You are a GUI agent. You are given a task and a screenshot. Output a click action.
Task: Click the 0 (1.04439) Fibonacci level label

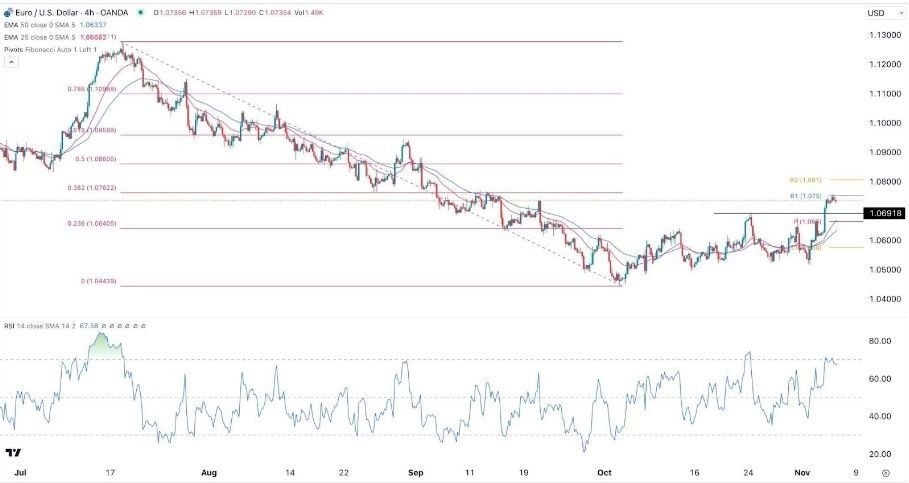click(99, 281)
